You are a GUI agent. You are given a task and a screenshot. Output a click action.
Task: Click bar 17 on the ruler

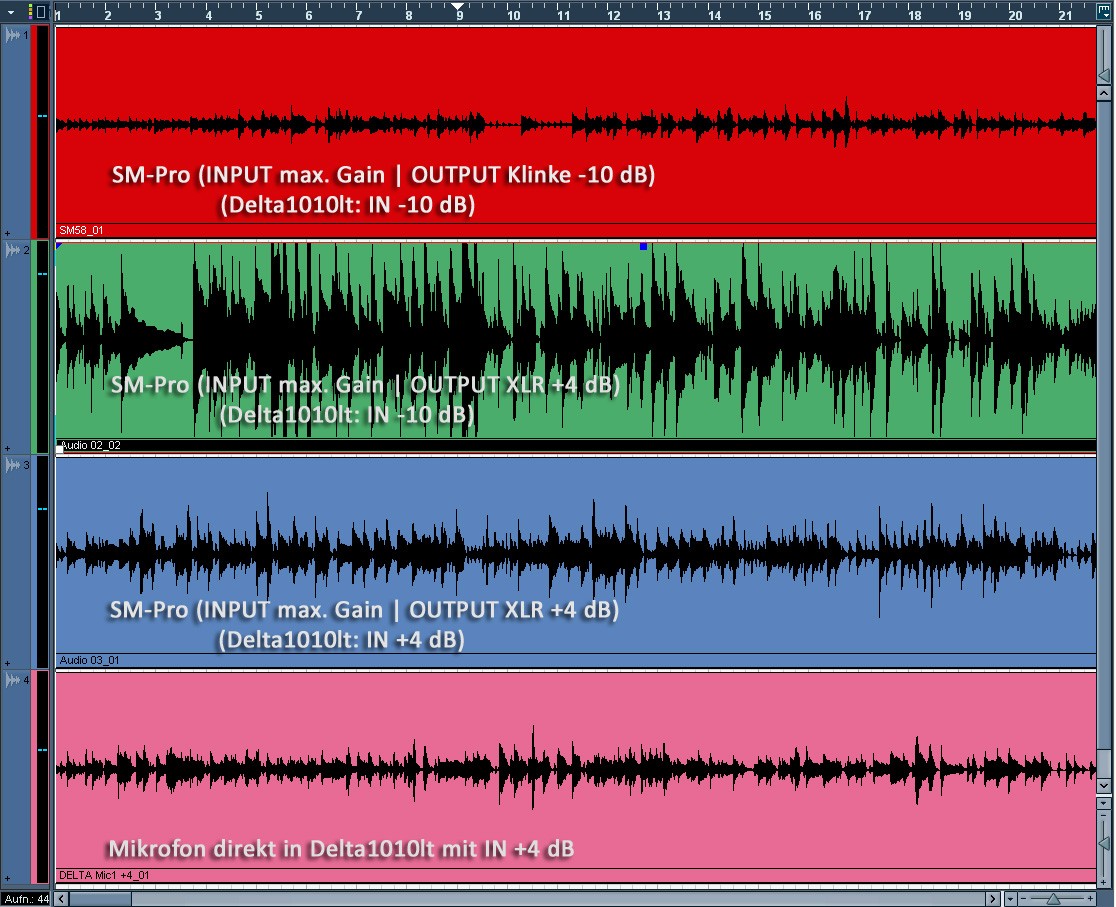tap(864, 15)
